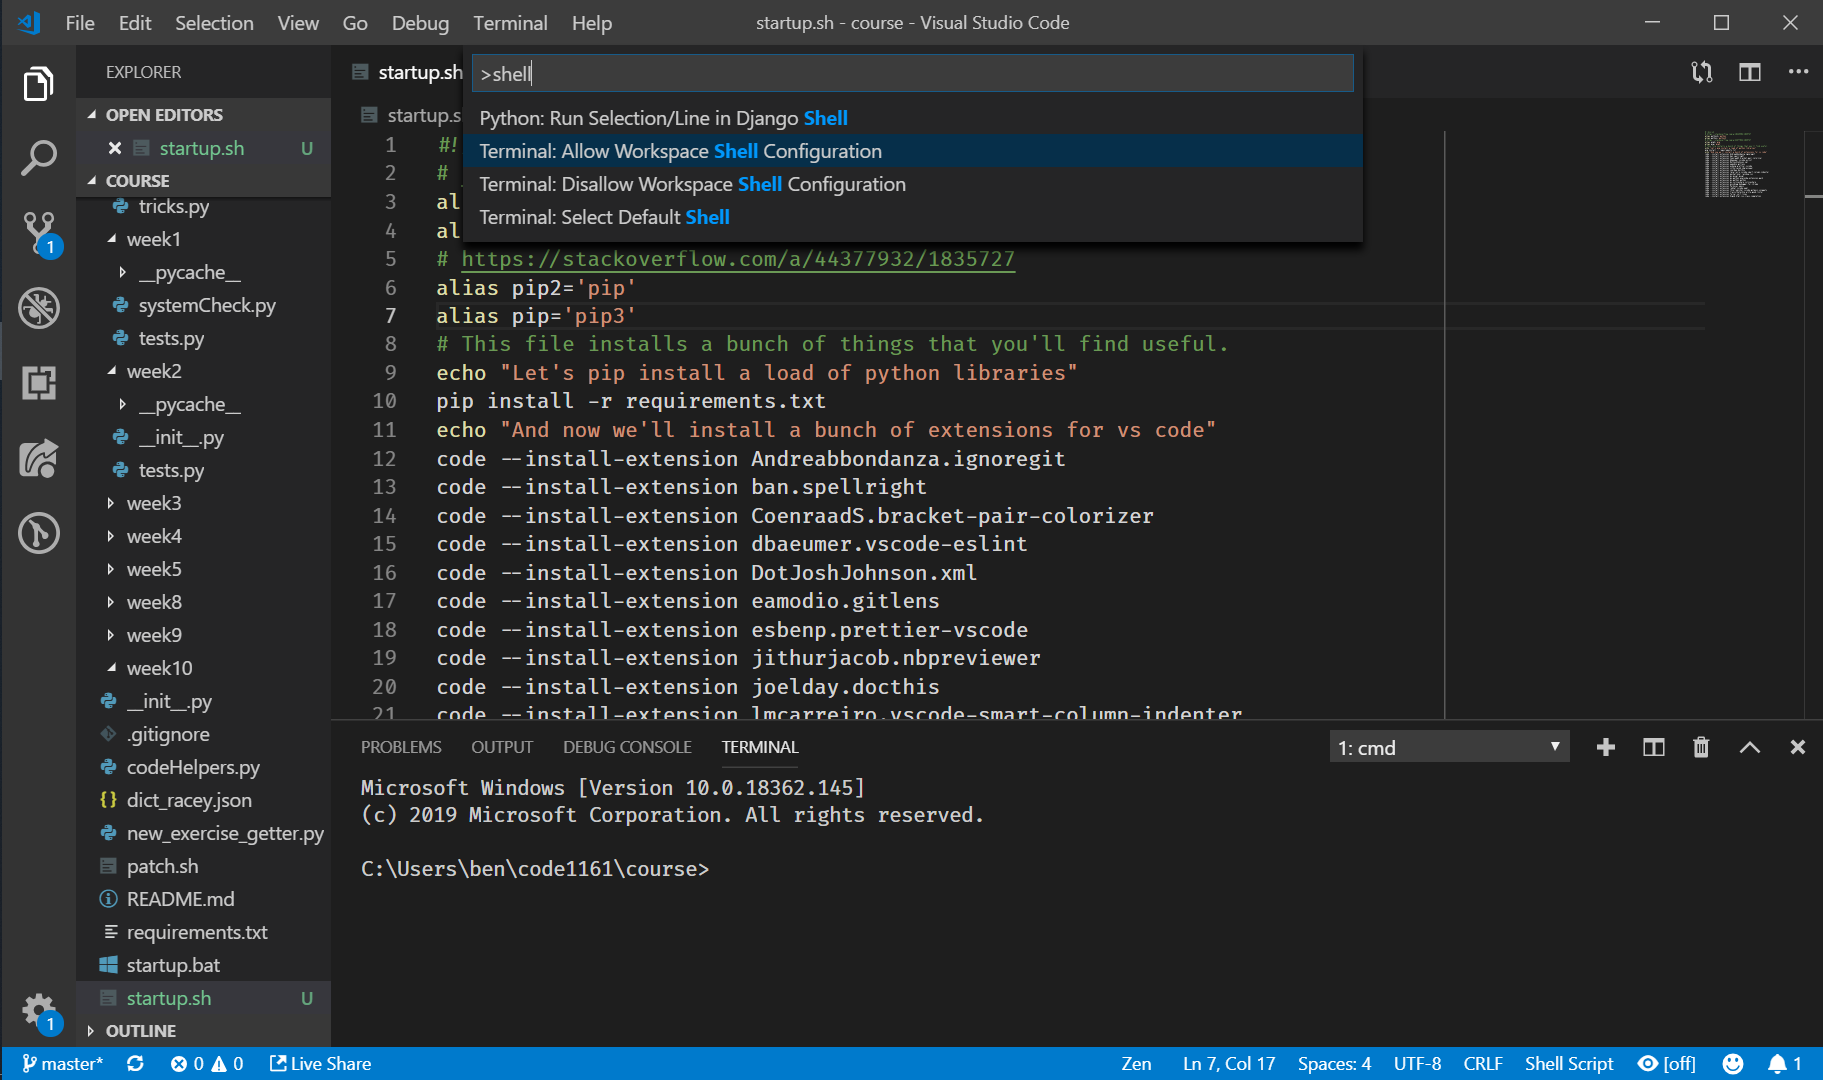
Task: Collapse the COURSE folder section
Action: (x=203, y=181)
